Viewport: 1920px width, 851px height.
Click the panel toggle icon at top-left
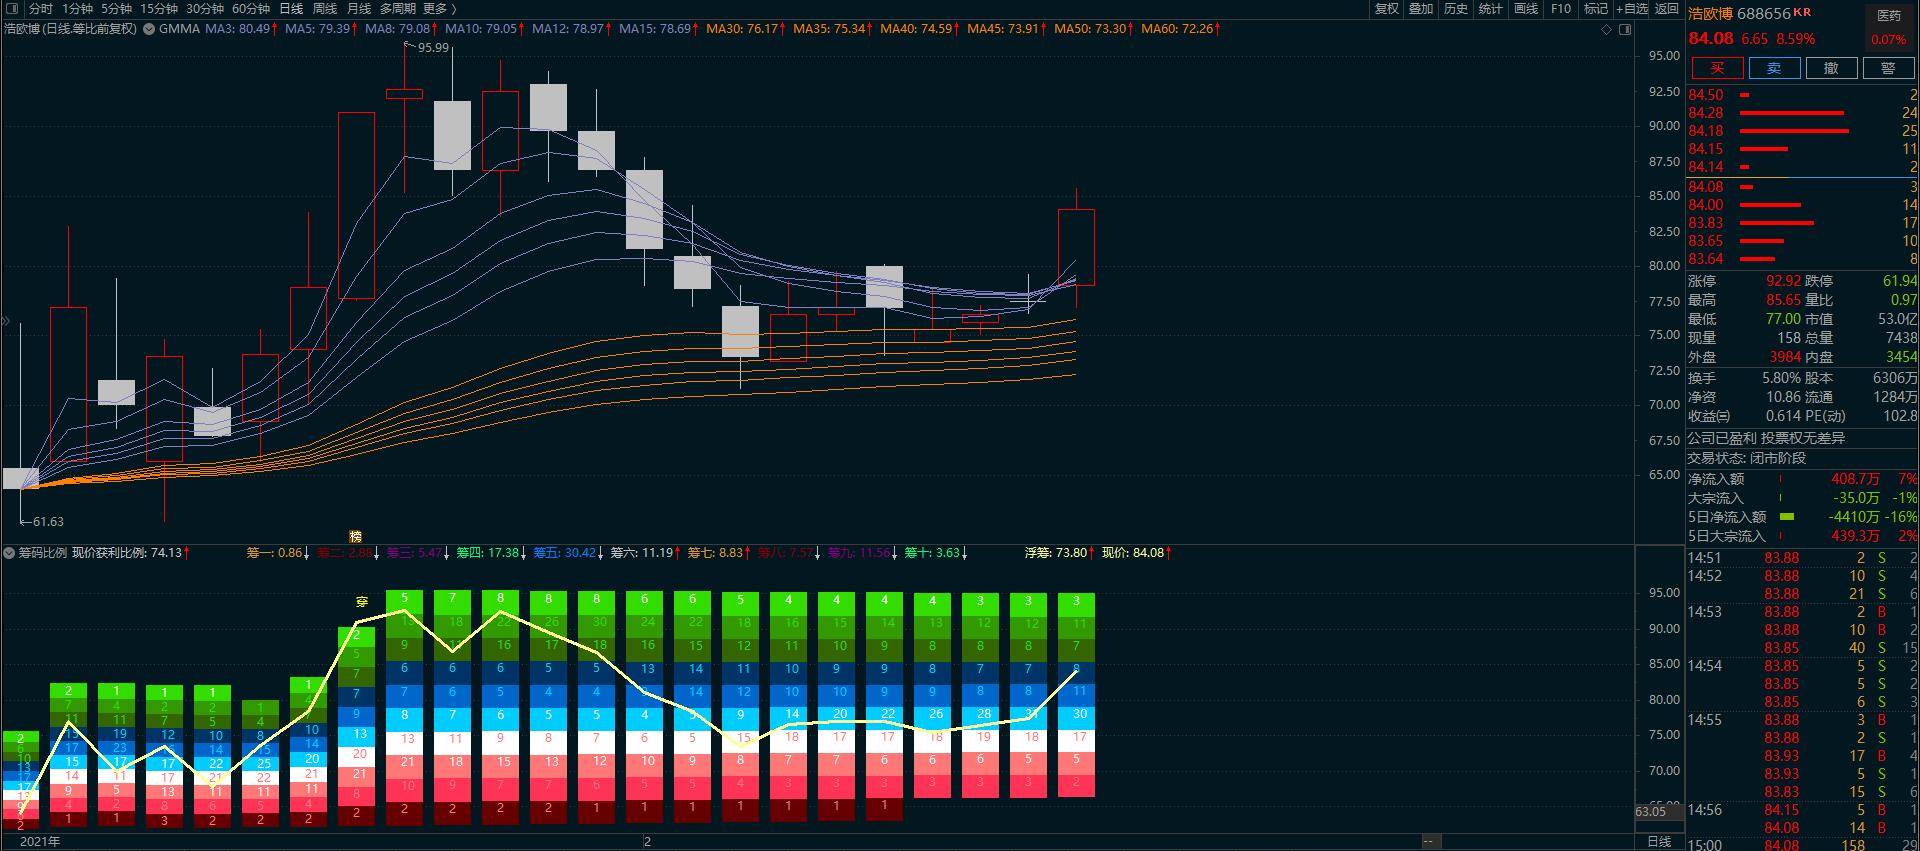(14, 9)
